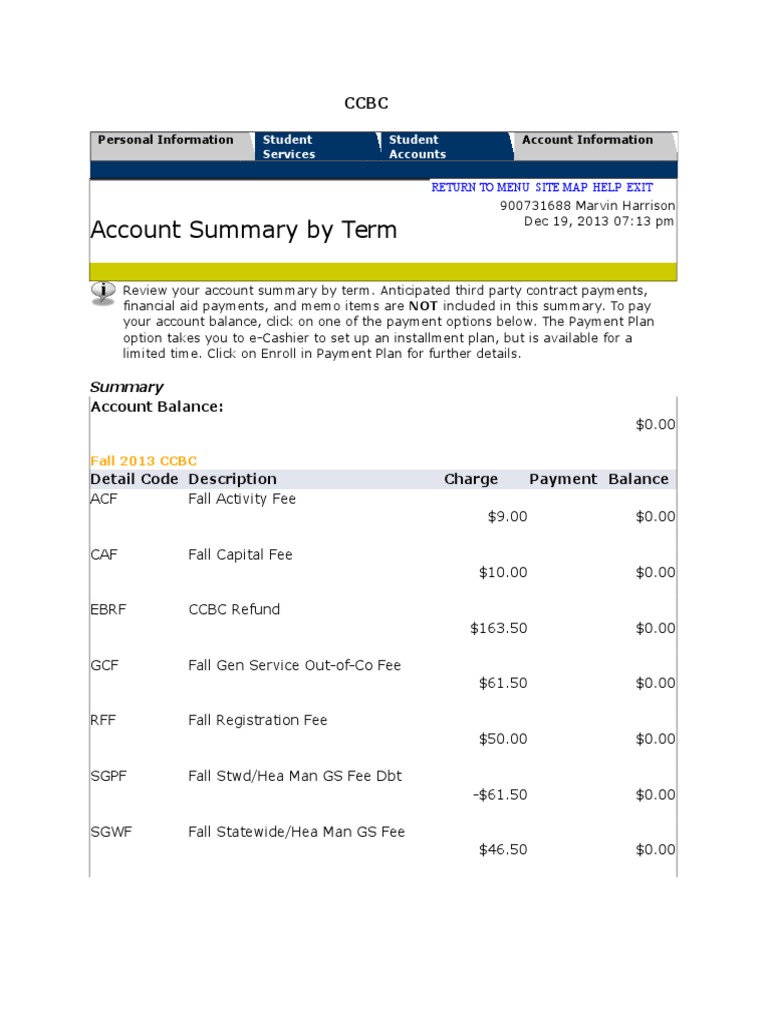Click the Charge column header
The height and width of the screenshot is (1024, 768).
[471, 479]
